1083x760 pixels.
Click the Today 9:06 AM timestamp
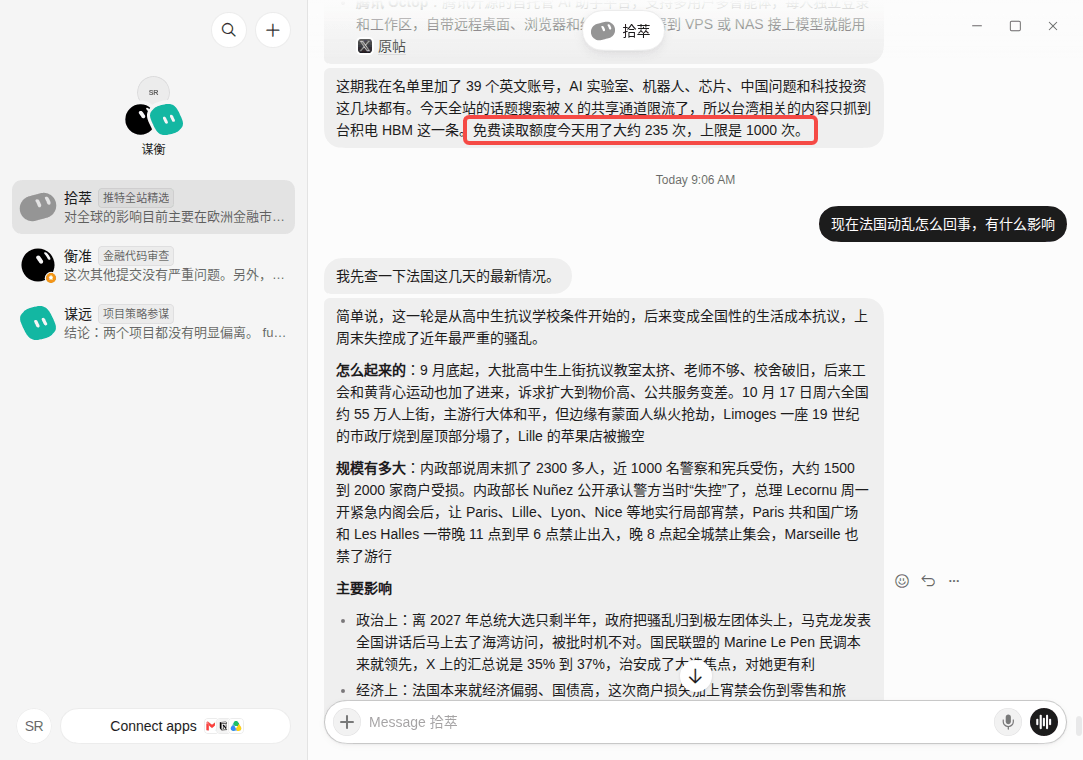tap(695, 180)
